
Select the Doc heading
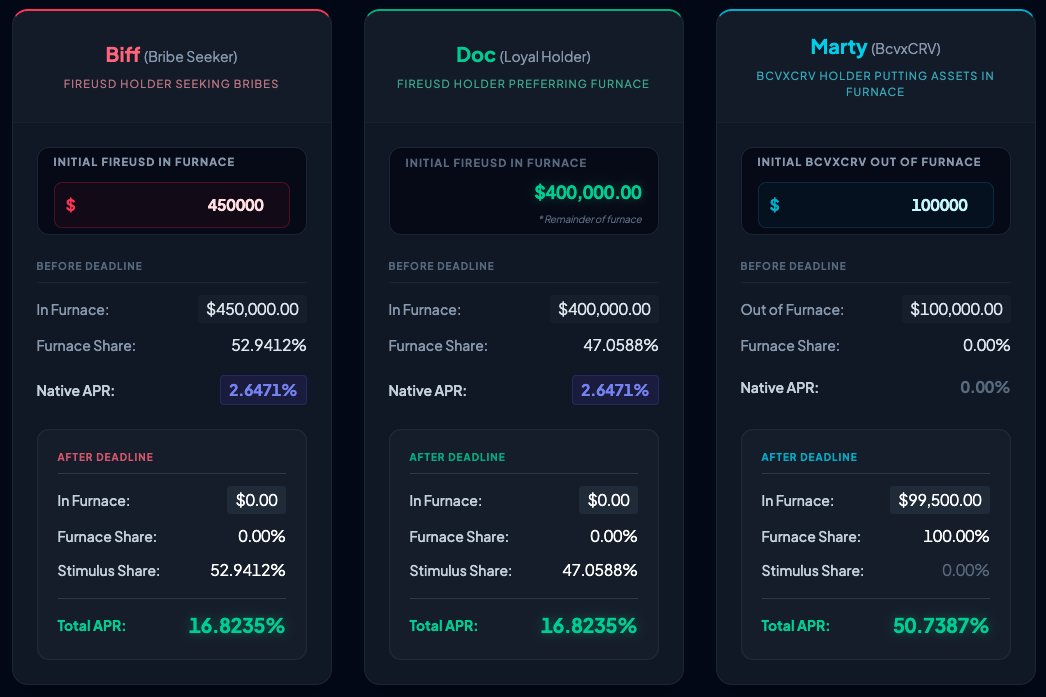pyautogui.click(x=476, y=55)
